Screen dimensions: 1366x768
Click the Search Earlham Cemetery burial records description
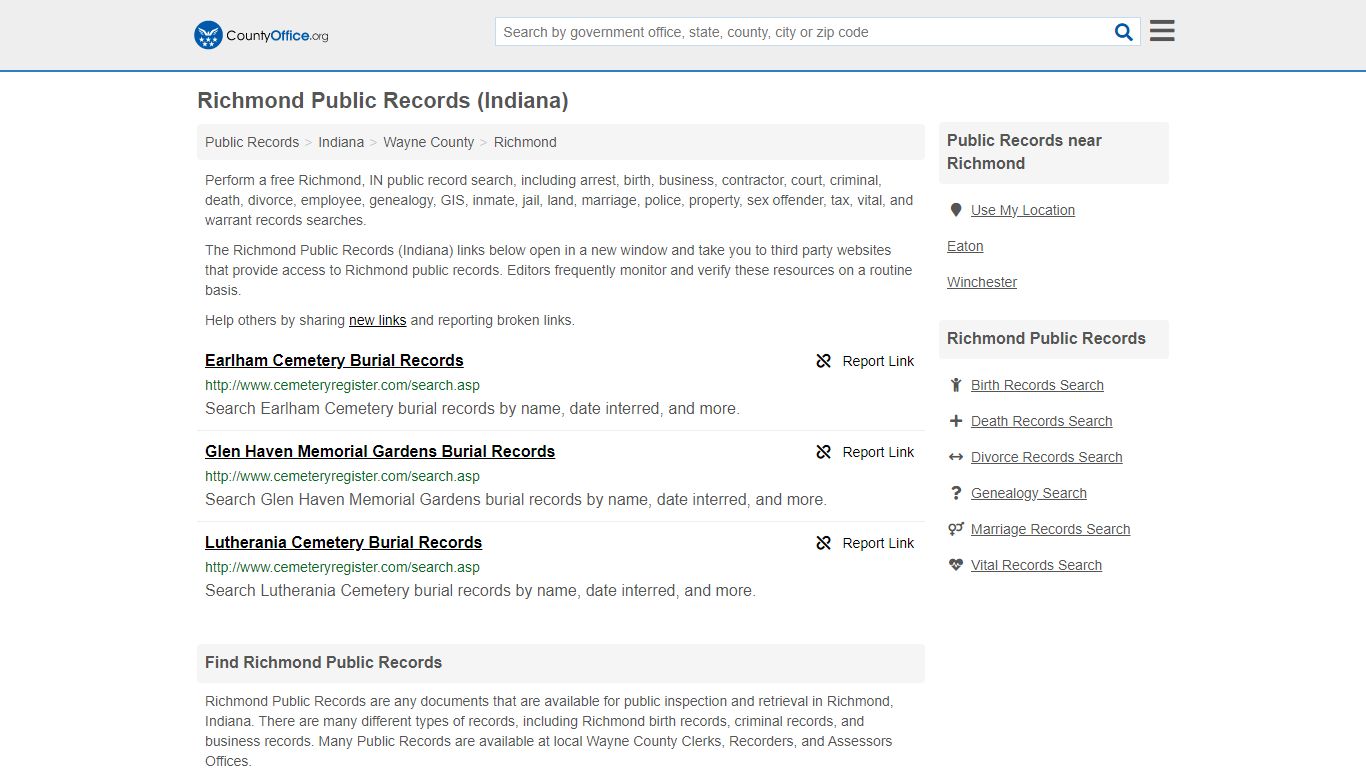point(472,408)
